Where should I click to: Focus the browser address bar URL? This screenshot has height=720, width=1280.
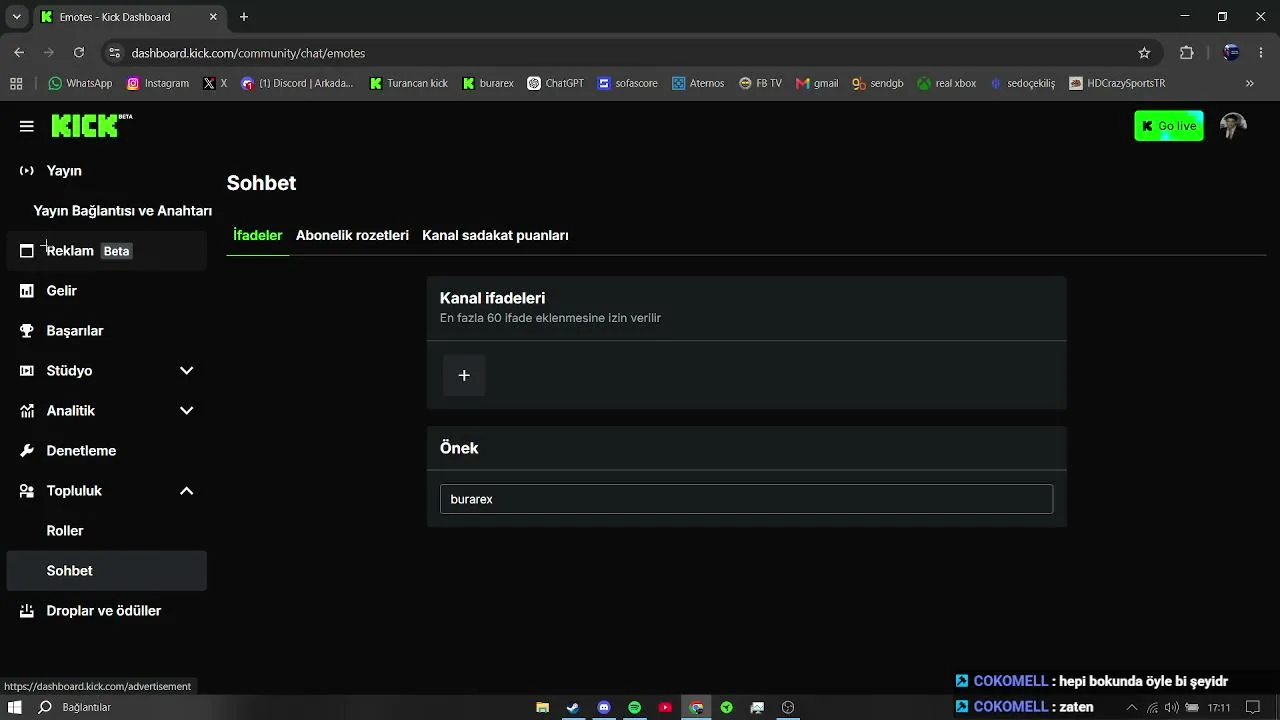tap(248, 53)
